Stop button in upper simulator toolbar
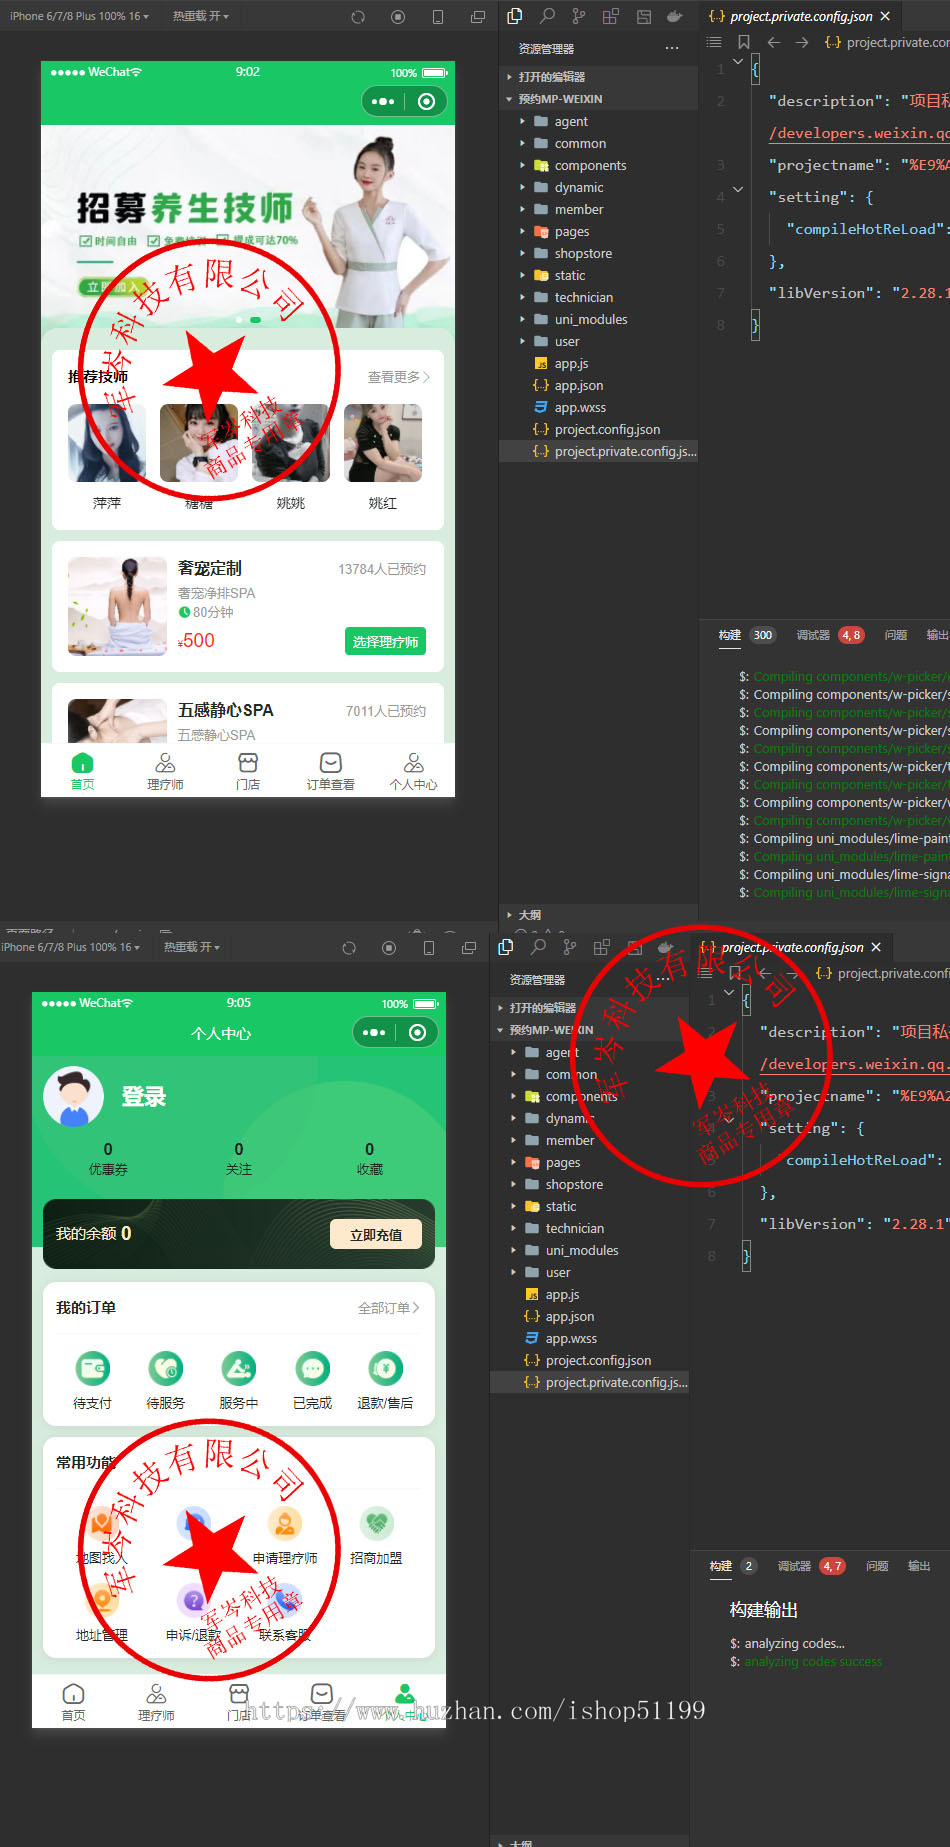The width and height of the screenshot is (950, 1847). pyautogui.click(x=398, y=17)
